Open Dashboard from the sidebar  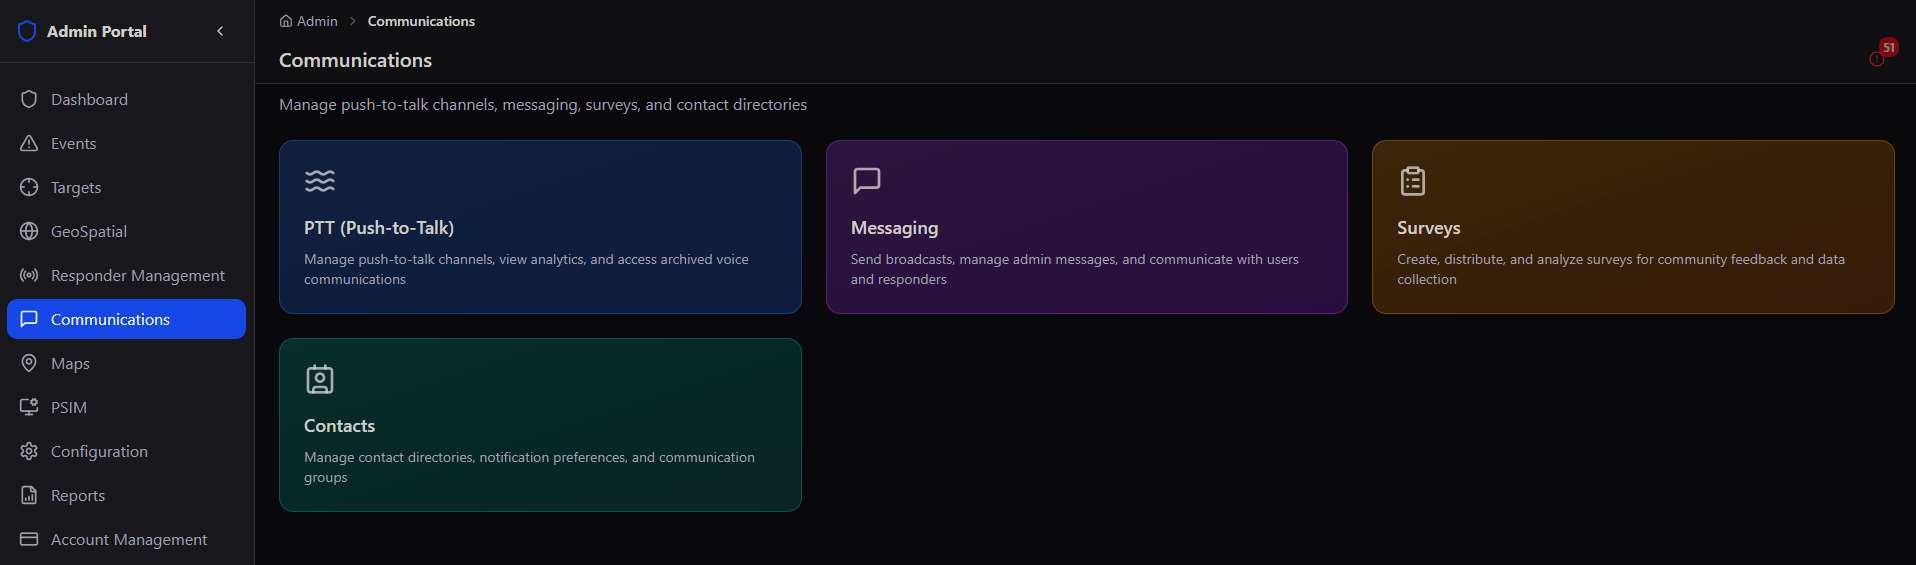(x=89, y=99)
